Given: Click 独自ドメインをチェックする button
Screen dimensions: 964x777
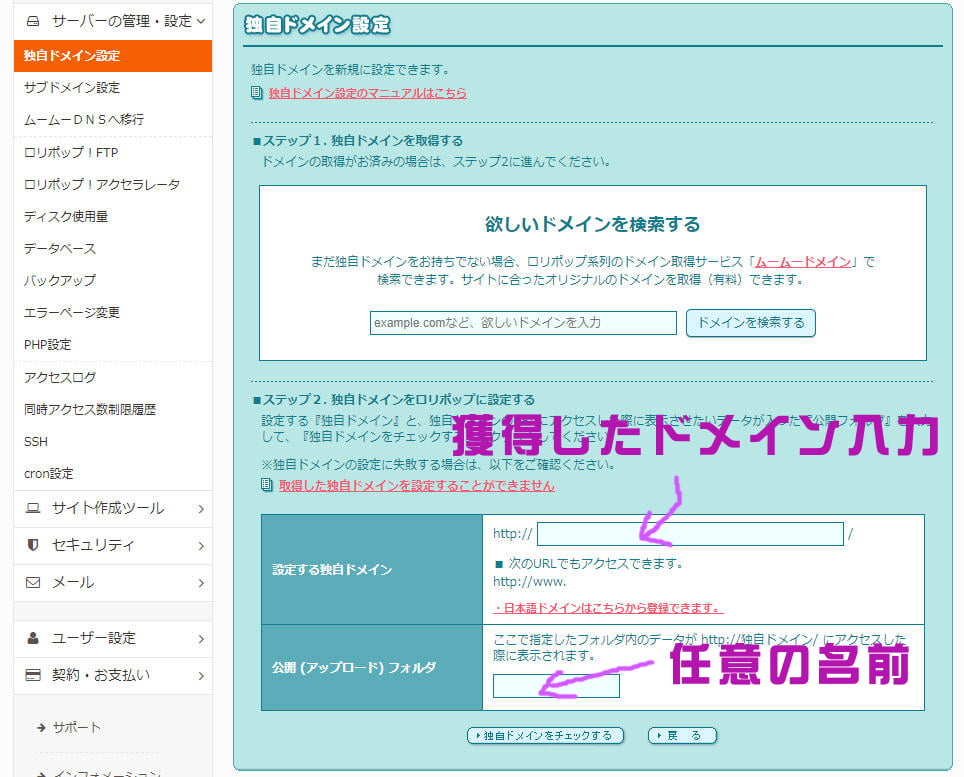Looking at the screenshot, I should tap(545, 736).
